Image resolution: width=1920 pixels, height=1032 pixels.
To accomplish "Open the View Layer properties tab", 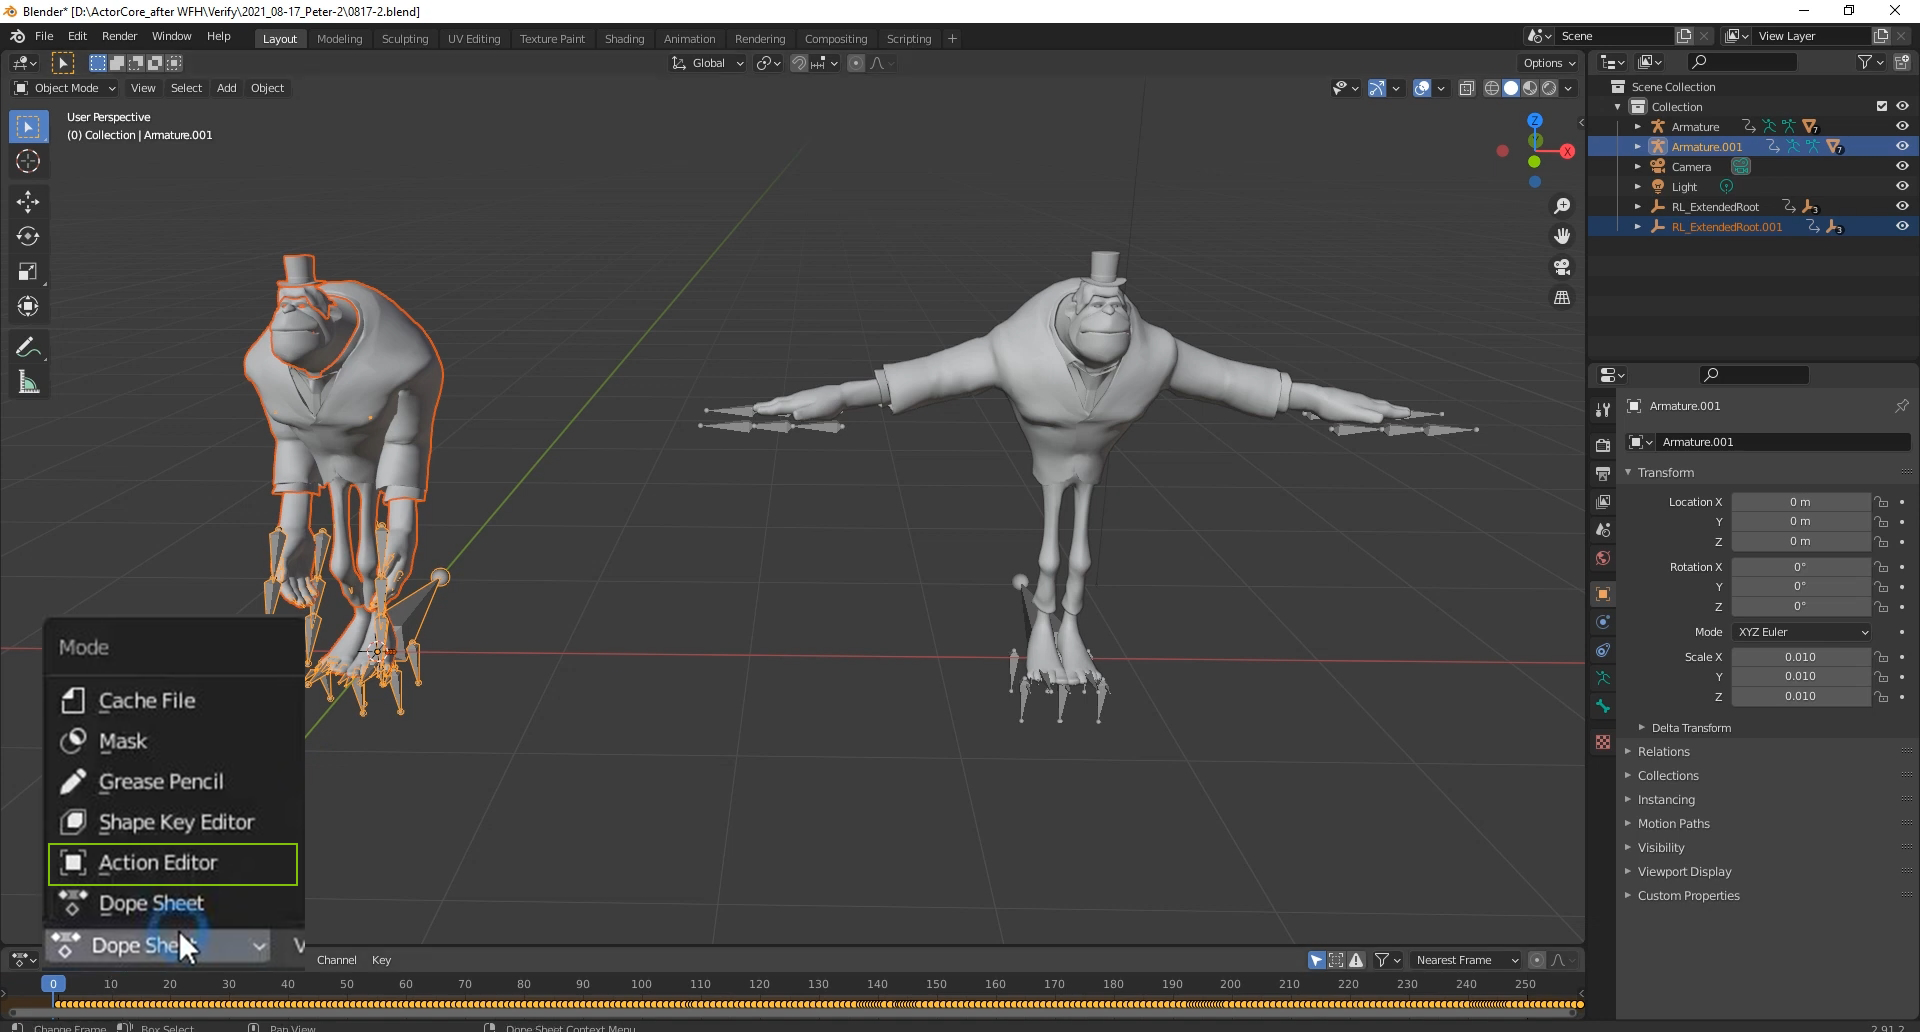I will (x=1603, y=501).
